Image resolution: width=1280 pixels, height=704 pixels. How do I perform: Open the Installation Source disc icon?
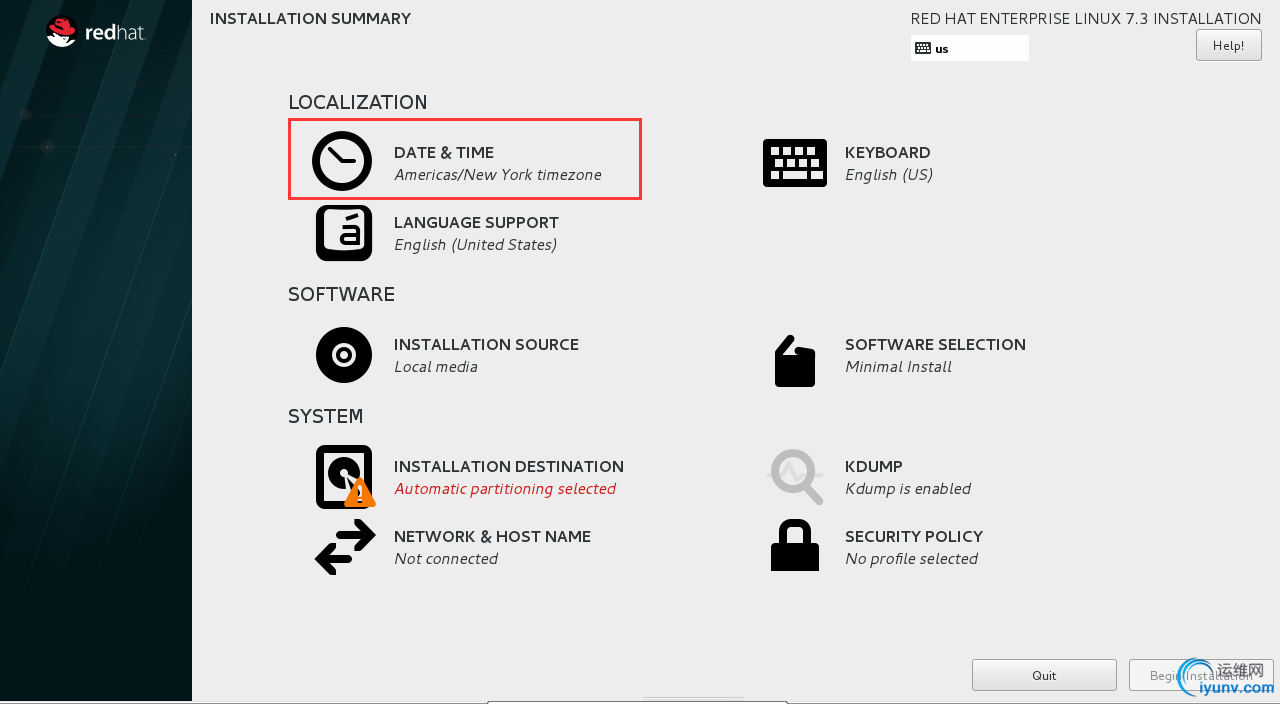tap(344, 355)
